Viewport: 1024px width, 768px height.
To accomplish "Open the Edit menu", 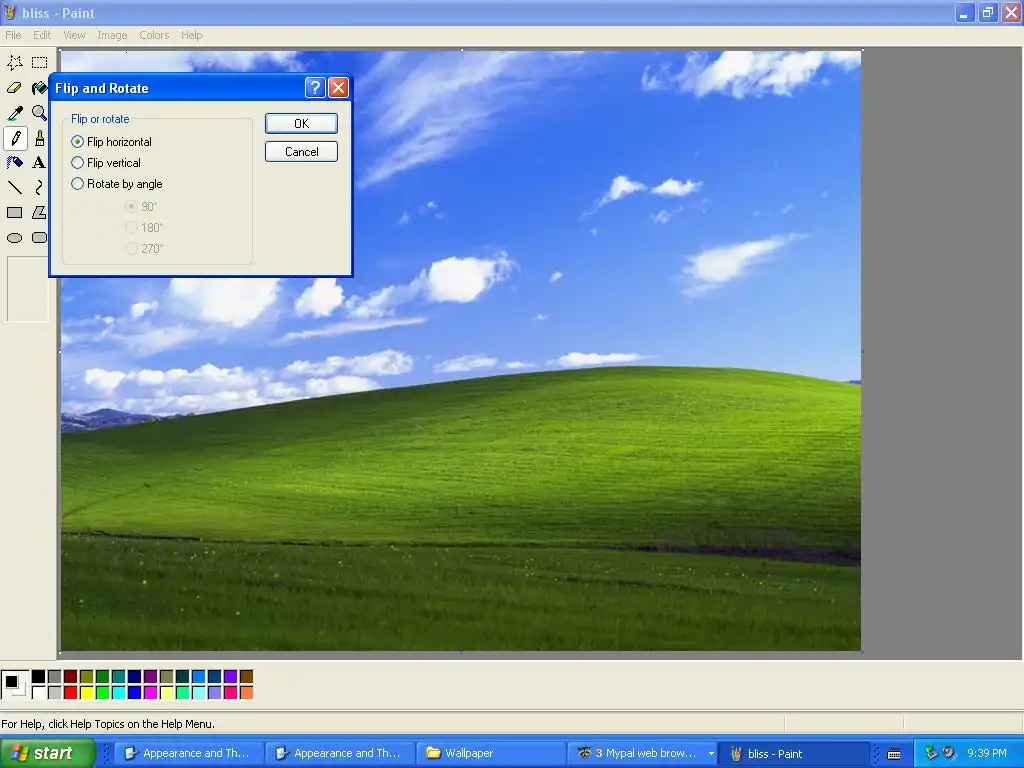I will (42, 35).
